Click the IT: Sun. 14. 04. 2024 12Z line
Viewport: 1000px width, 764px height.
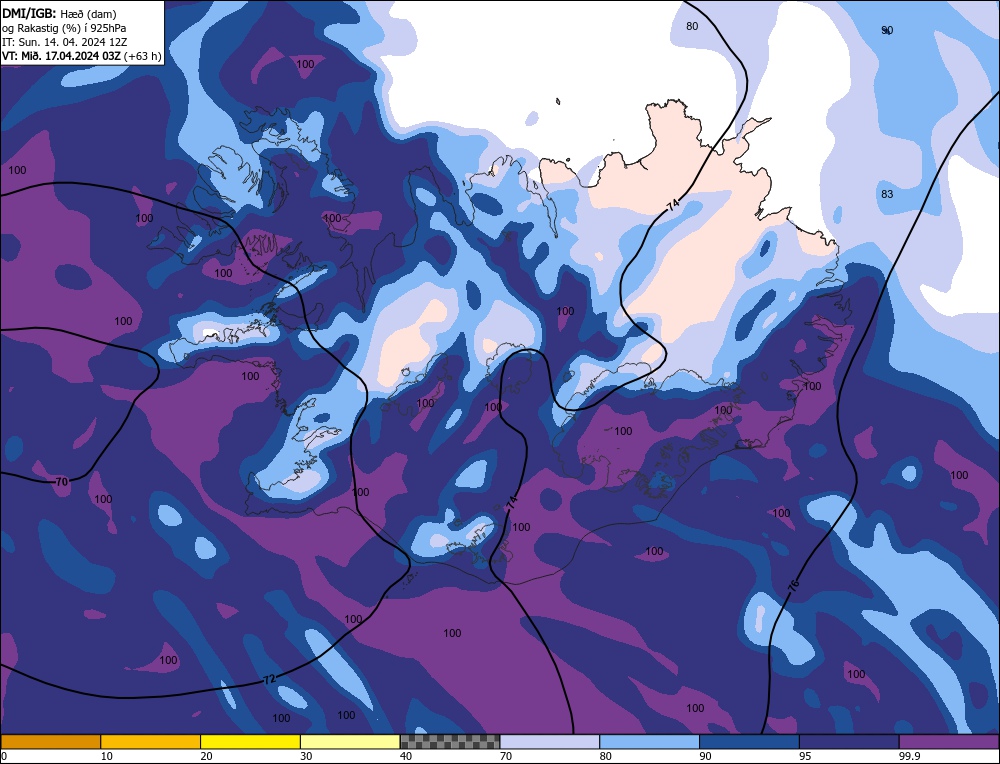tap(64, 42)
